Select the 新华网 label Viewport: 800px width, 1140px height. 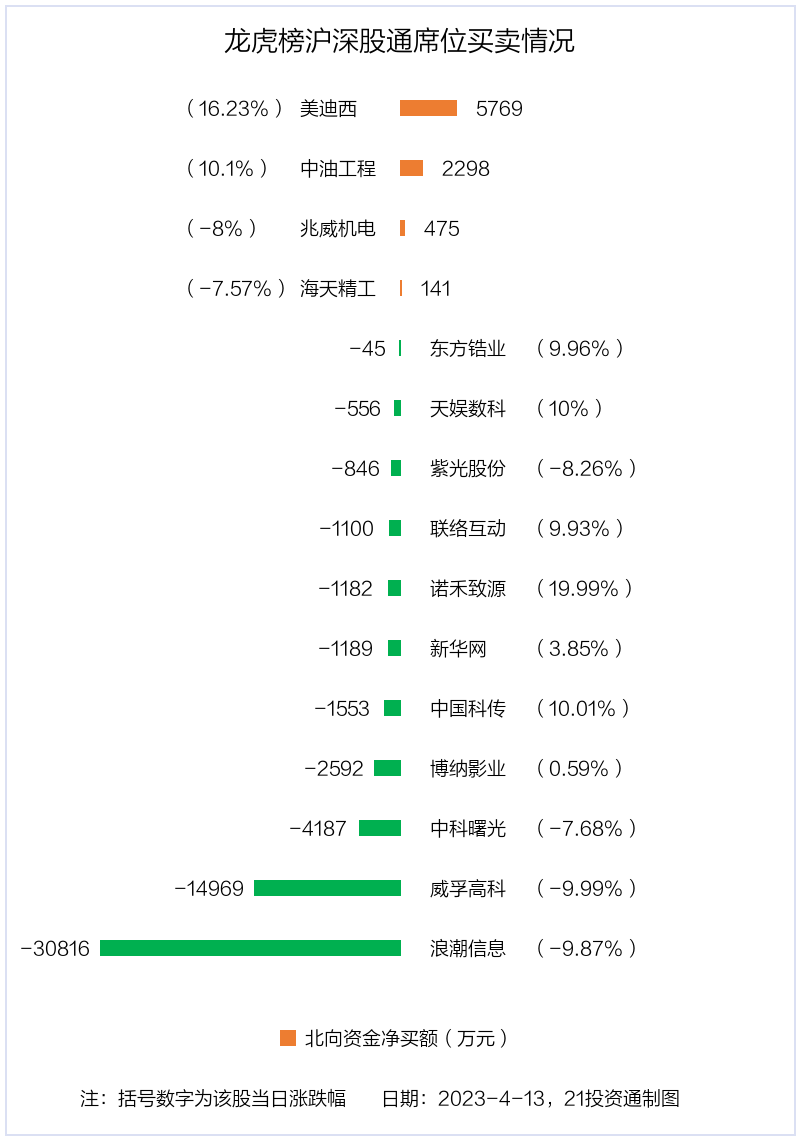(458, 648)
